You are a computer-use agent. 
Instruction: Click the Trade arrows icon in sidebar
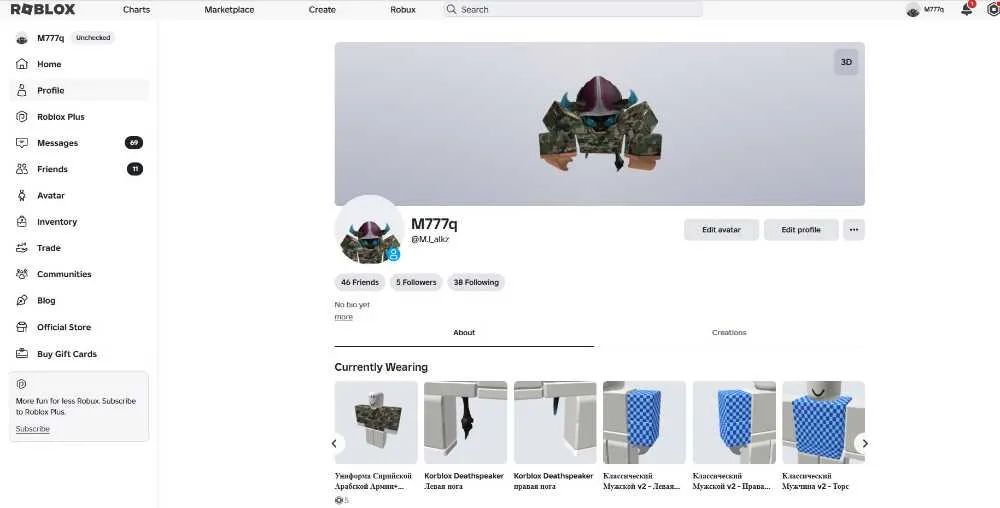(22, 248)
